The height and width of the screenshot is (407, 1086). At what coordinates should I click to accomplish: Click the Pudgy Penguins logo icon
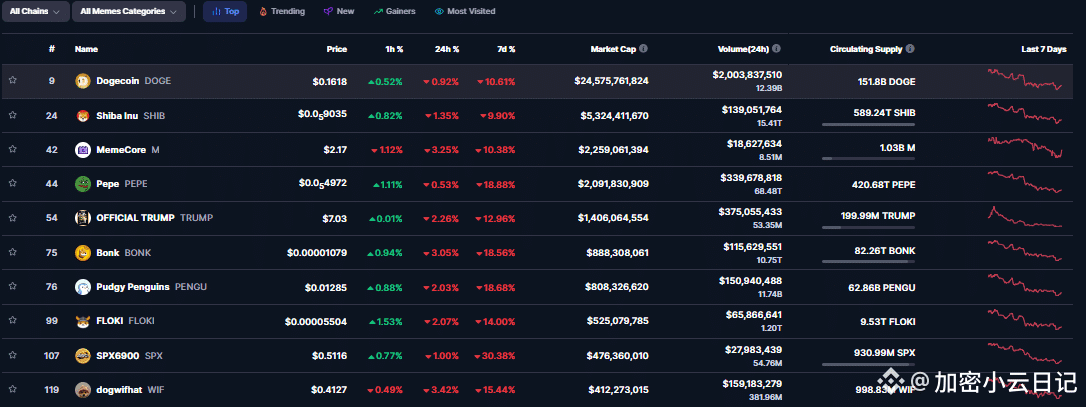pos(83,287)
